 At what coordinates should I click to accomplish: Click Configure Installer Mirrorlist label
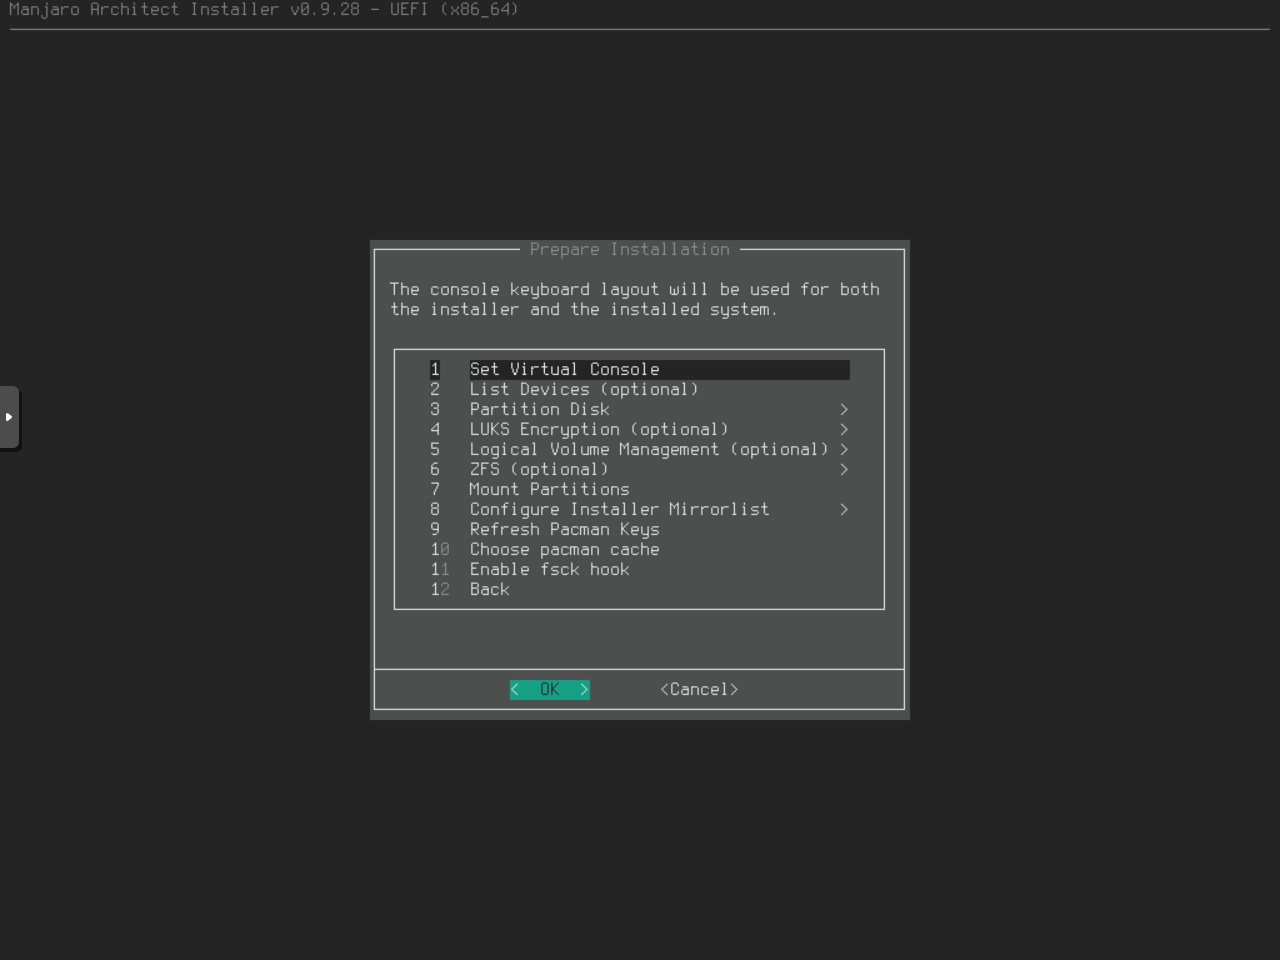click(619, 510)
